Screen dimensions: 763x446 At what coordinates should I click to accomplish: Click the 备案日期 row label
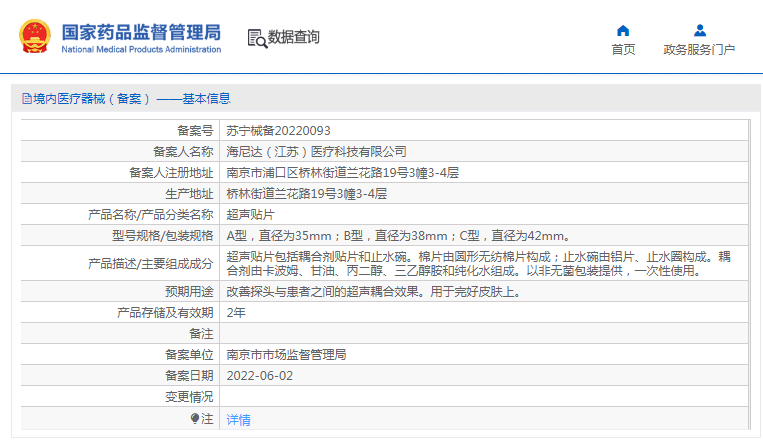189,376
